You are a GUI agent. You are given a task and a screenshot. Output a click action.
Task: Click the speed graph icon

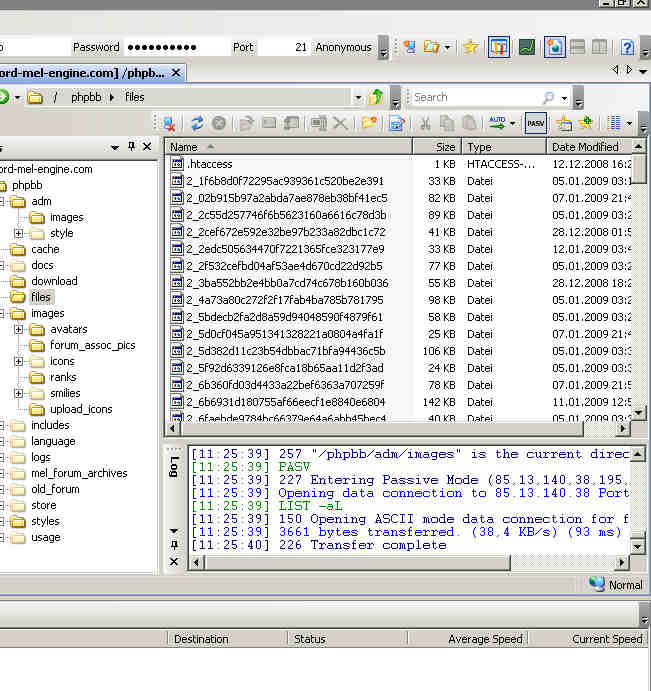(526, 47)
